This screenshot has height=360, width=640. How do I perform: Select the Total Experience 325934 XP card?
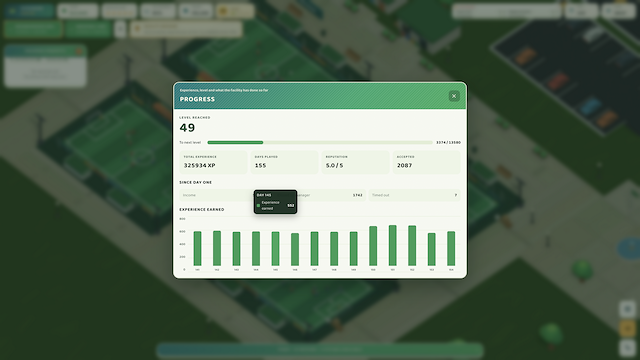click(213, 162)
